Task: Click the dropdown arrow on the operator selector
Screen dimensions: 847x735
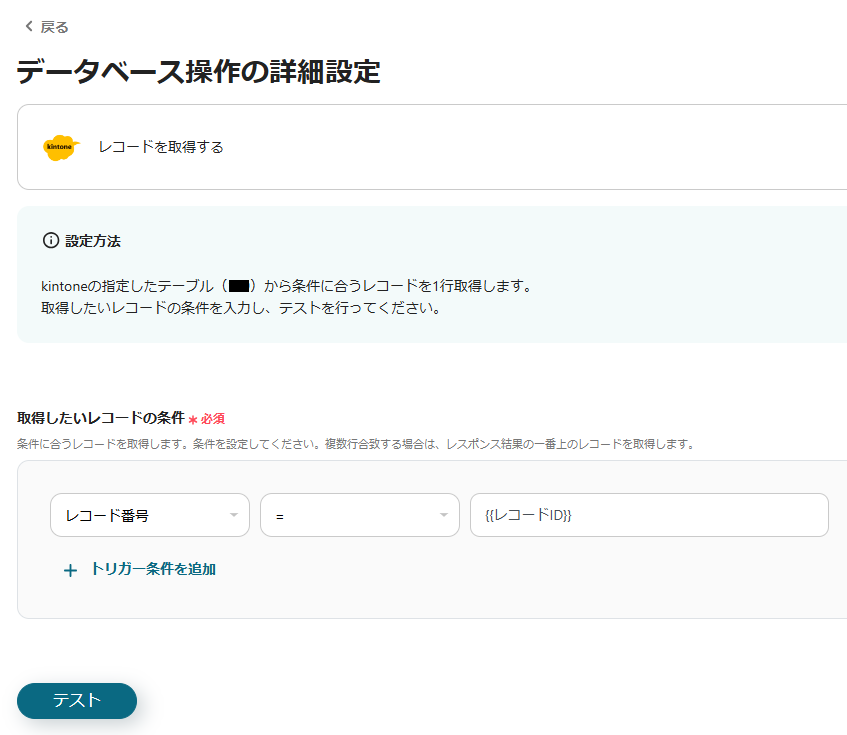Action: 443,514
